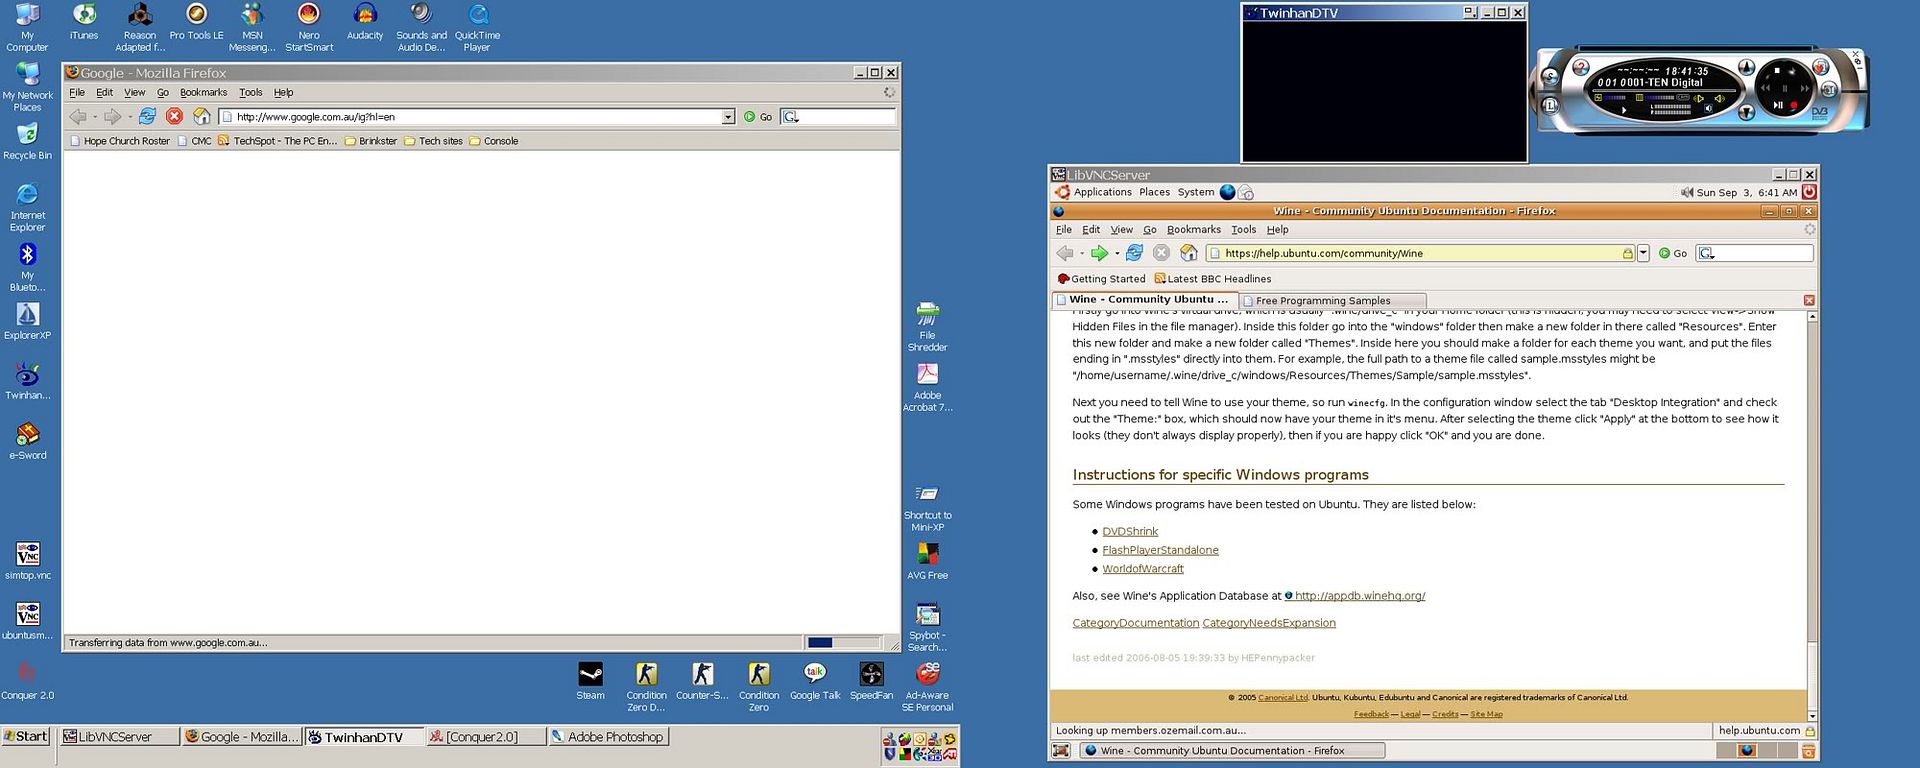Open the URL history dropdown in Ubuntu Firefox
Screen dimensions: 1920x768
[x=1643, y=253]
